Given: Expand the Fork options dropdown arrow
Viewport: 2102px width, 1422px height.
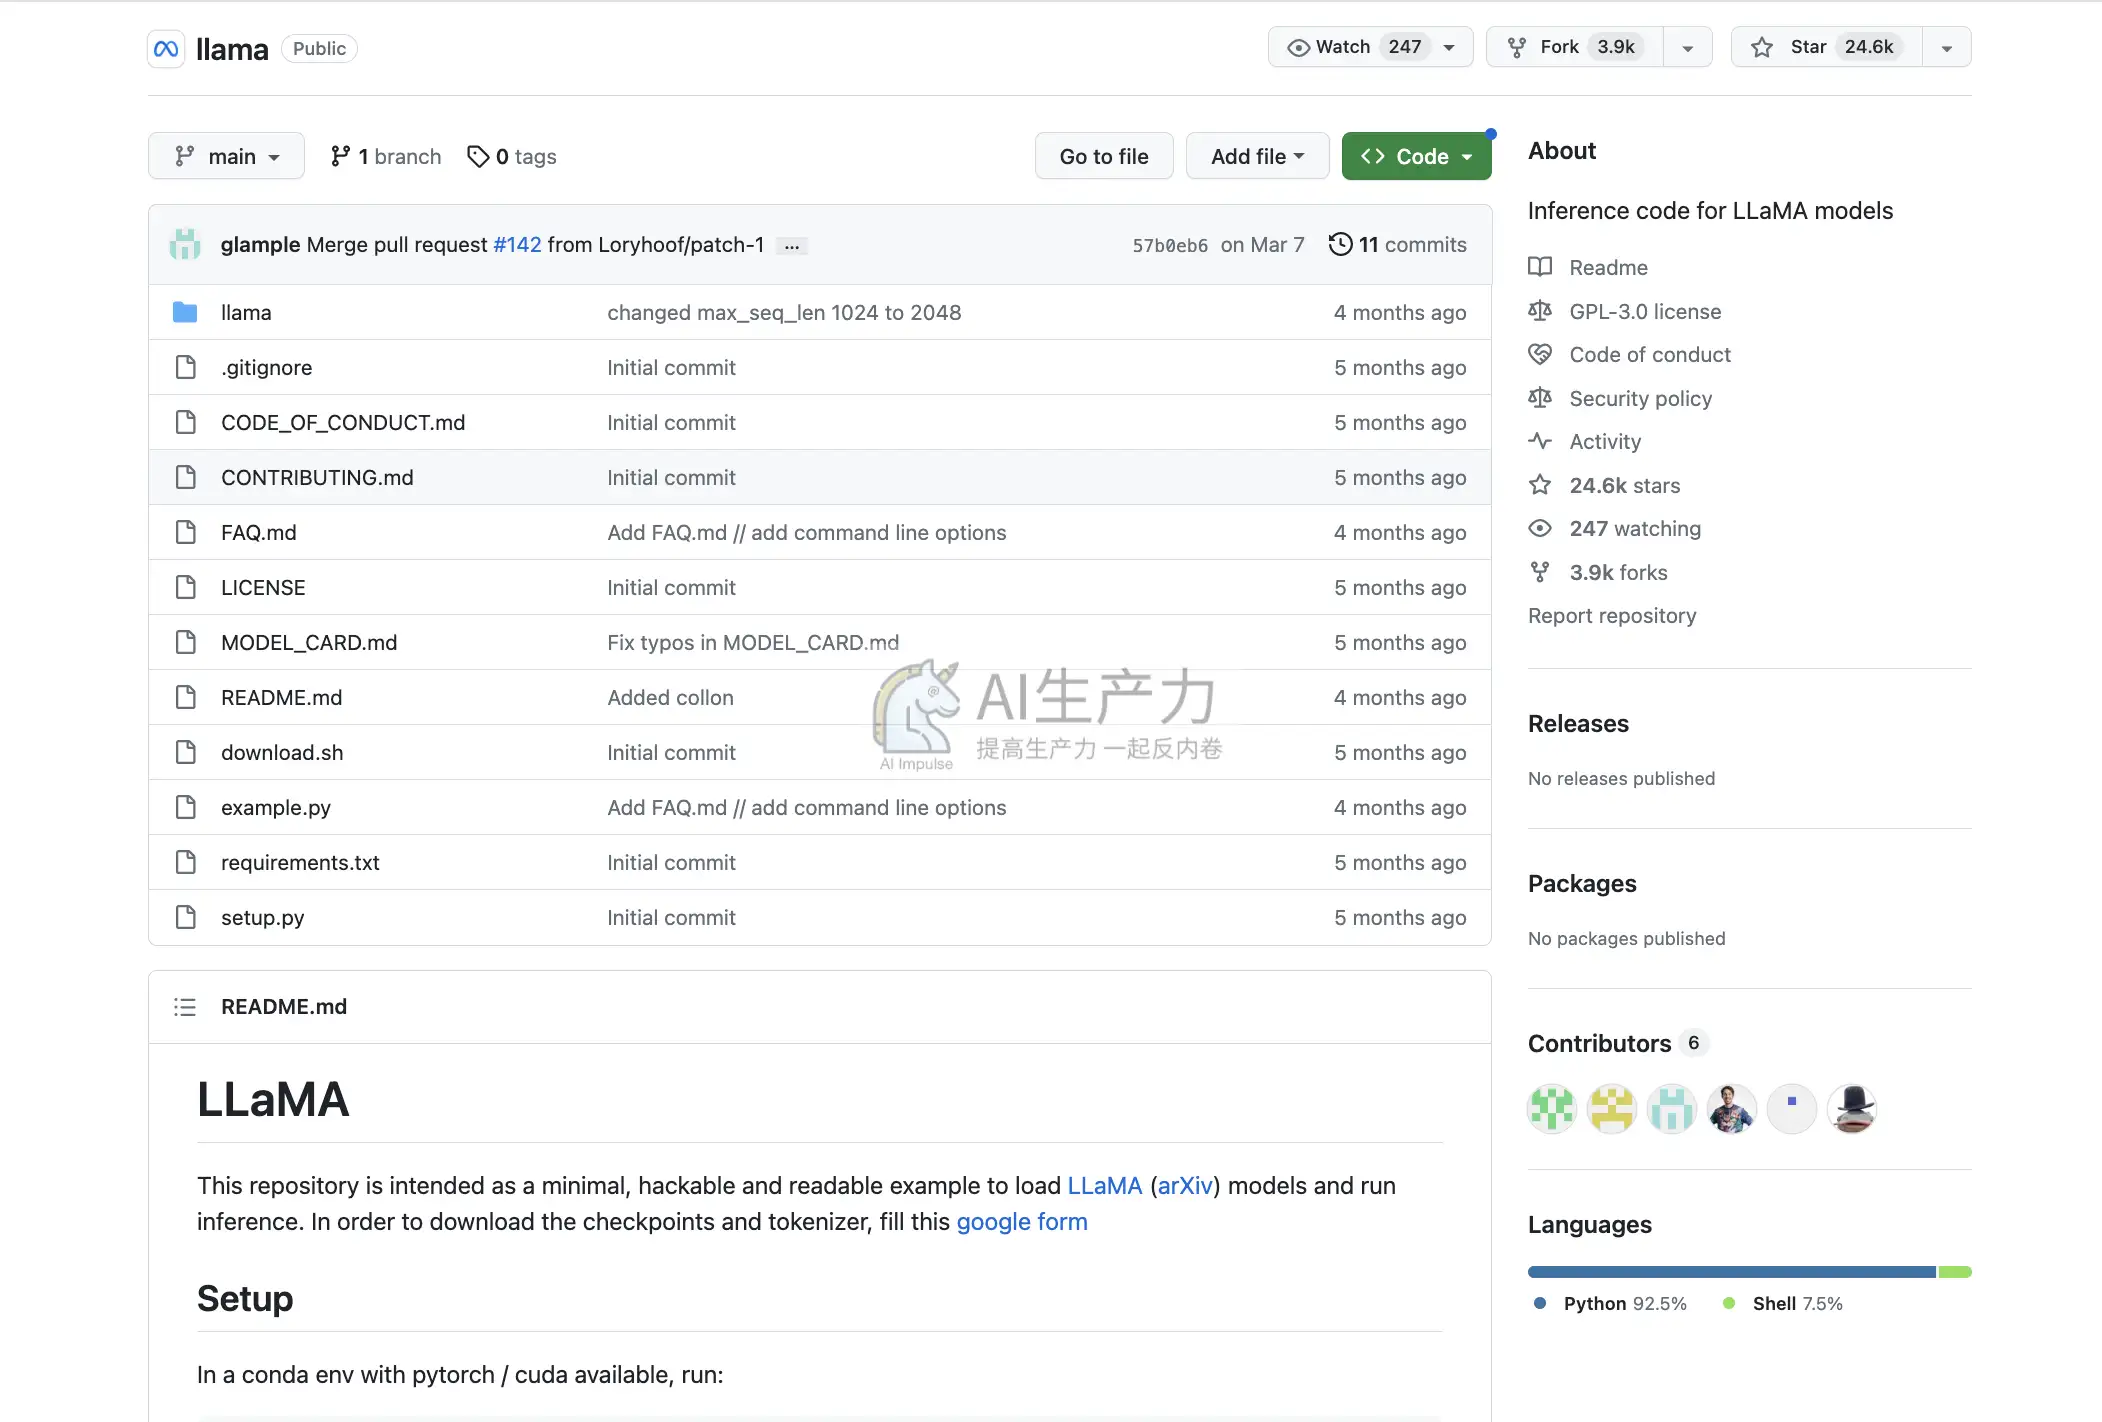Looking at the screenshot, I should click(x=1688, y=47).
